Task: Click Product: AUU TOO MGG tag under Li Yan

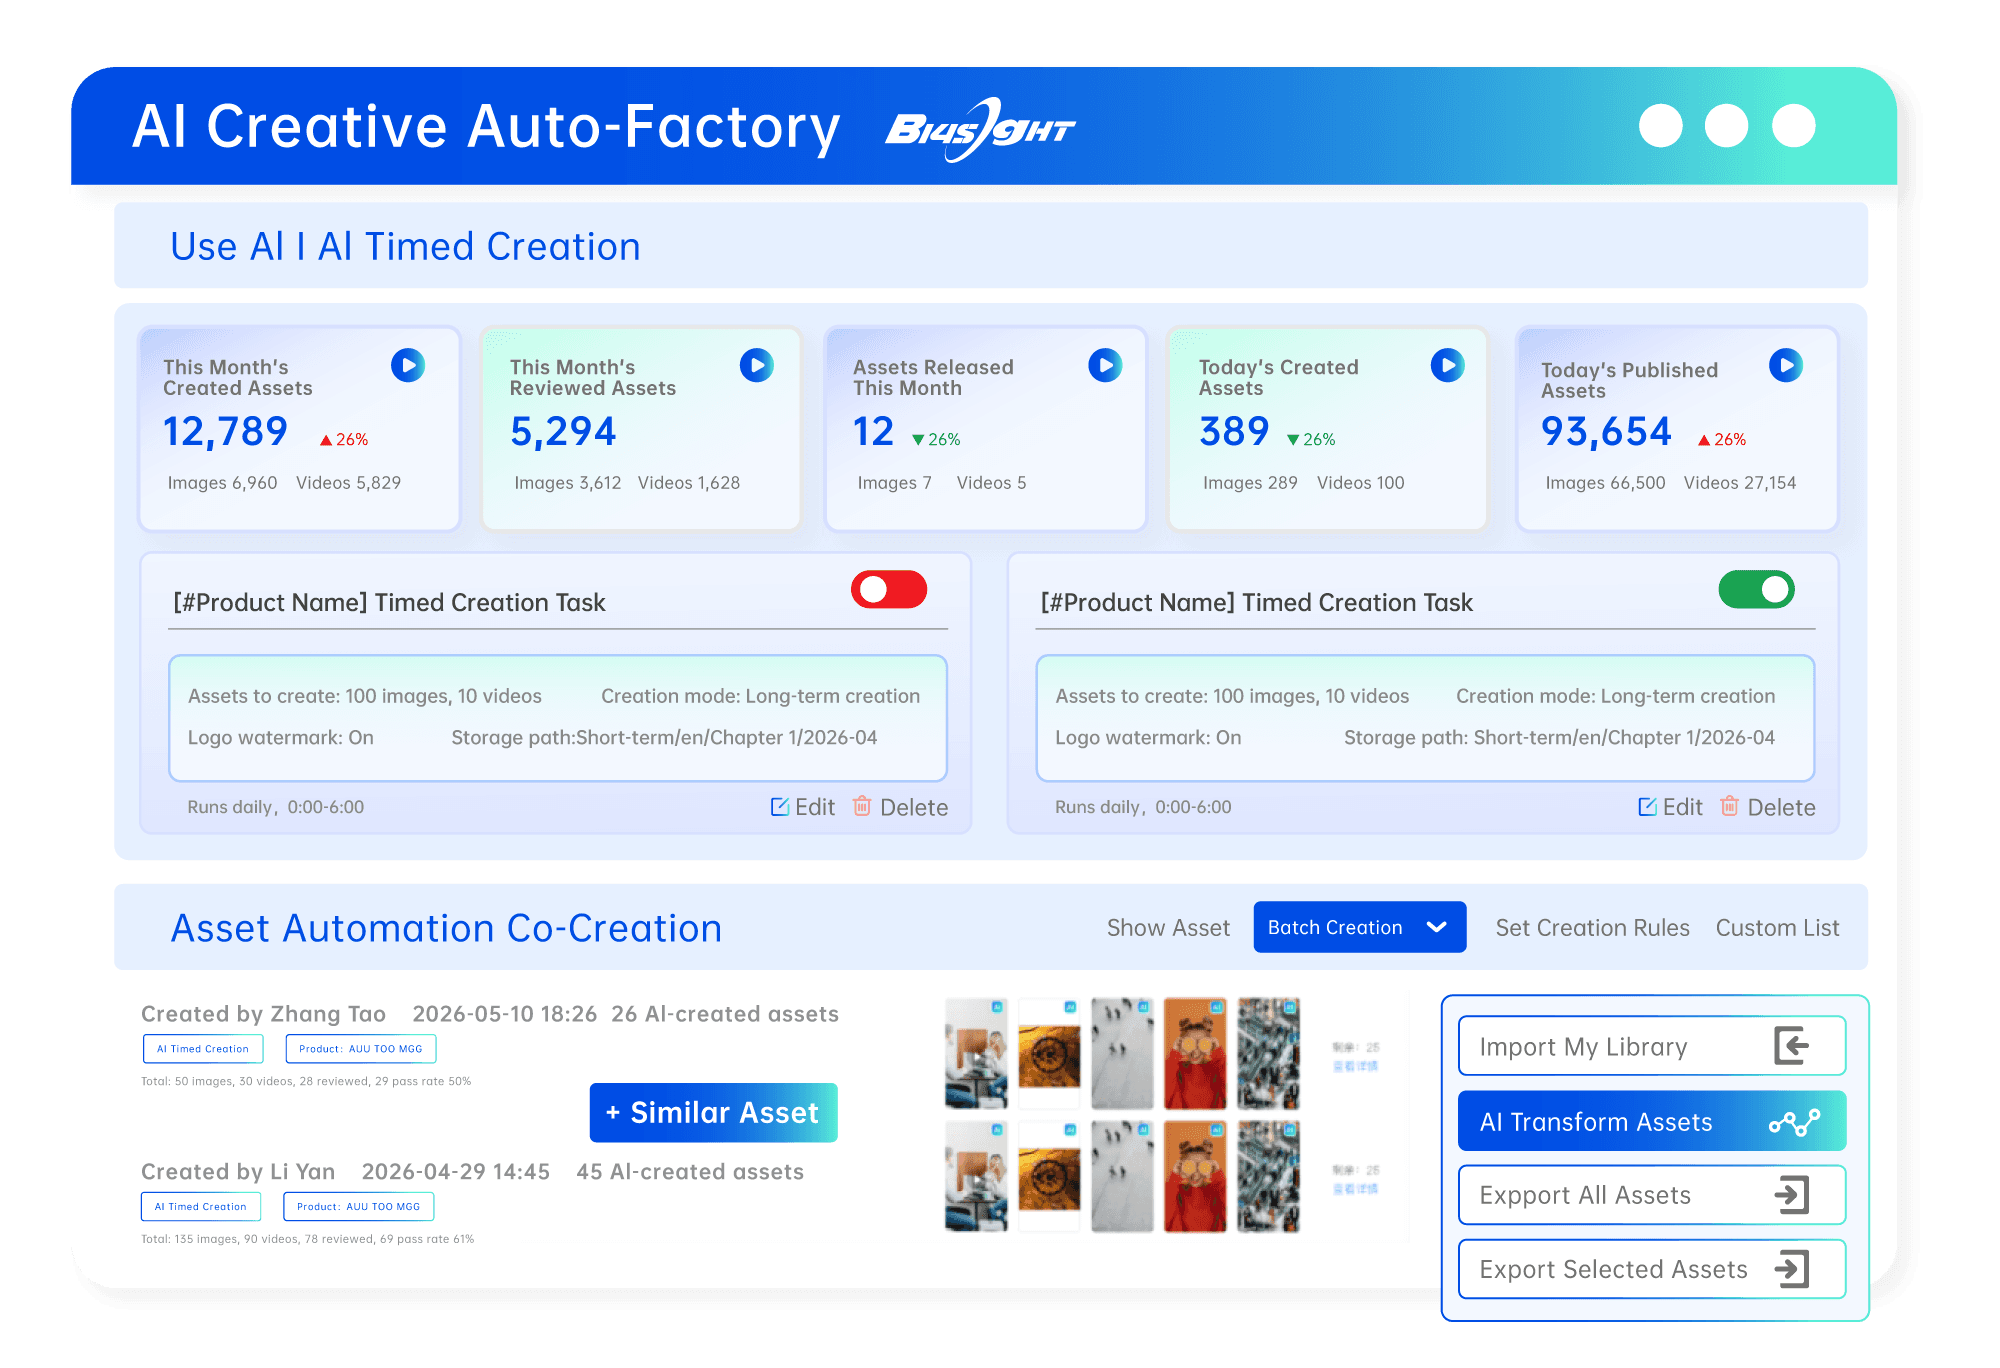Action: tap(359, 1207)
